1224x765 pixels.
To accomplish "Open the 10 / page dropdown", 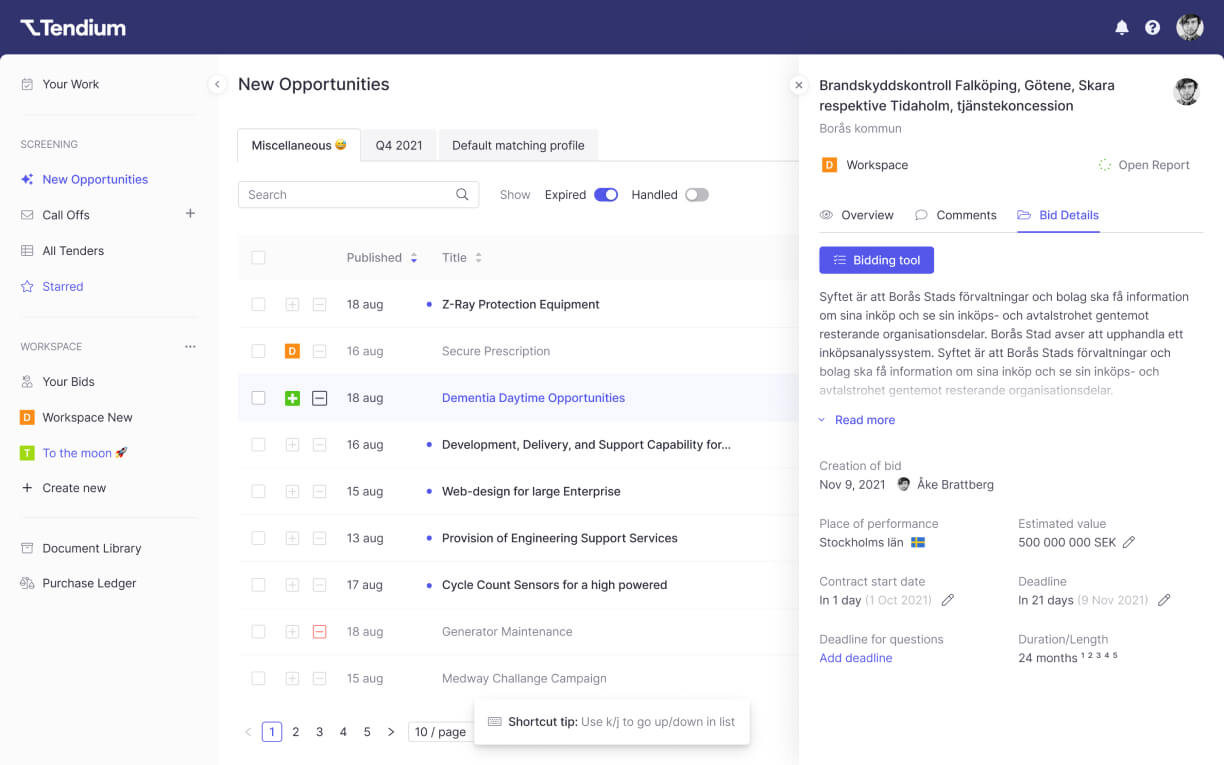I will click(x=440, y=732).
